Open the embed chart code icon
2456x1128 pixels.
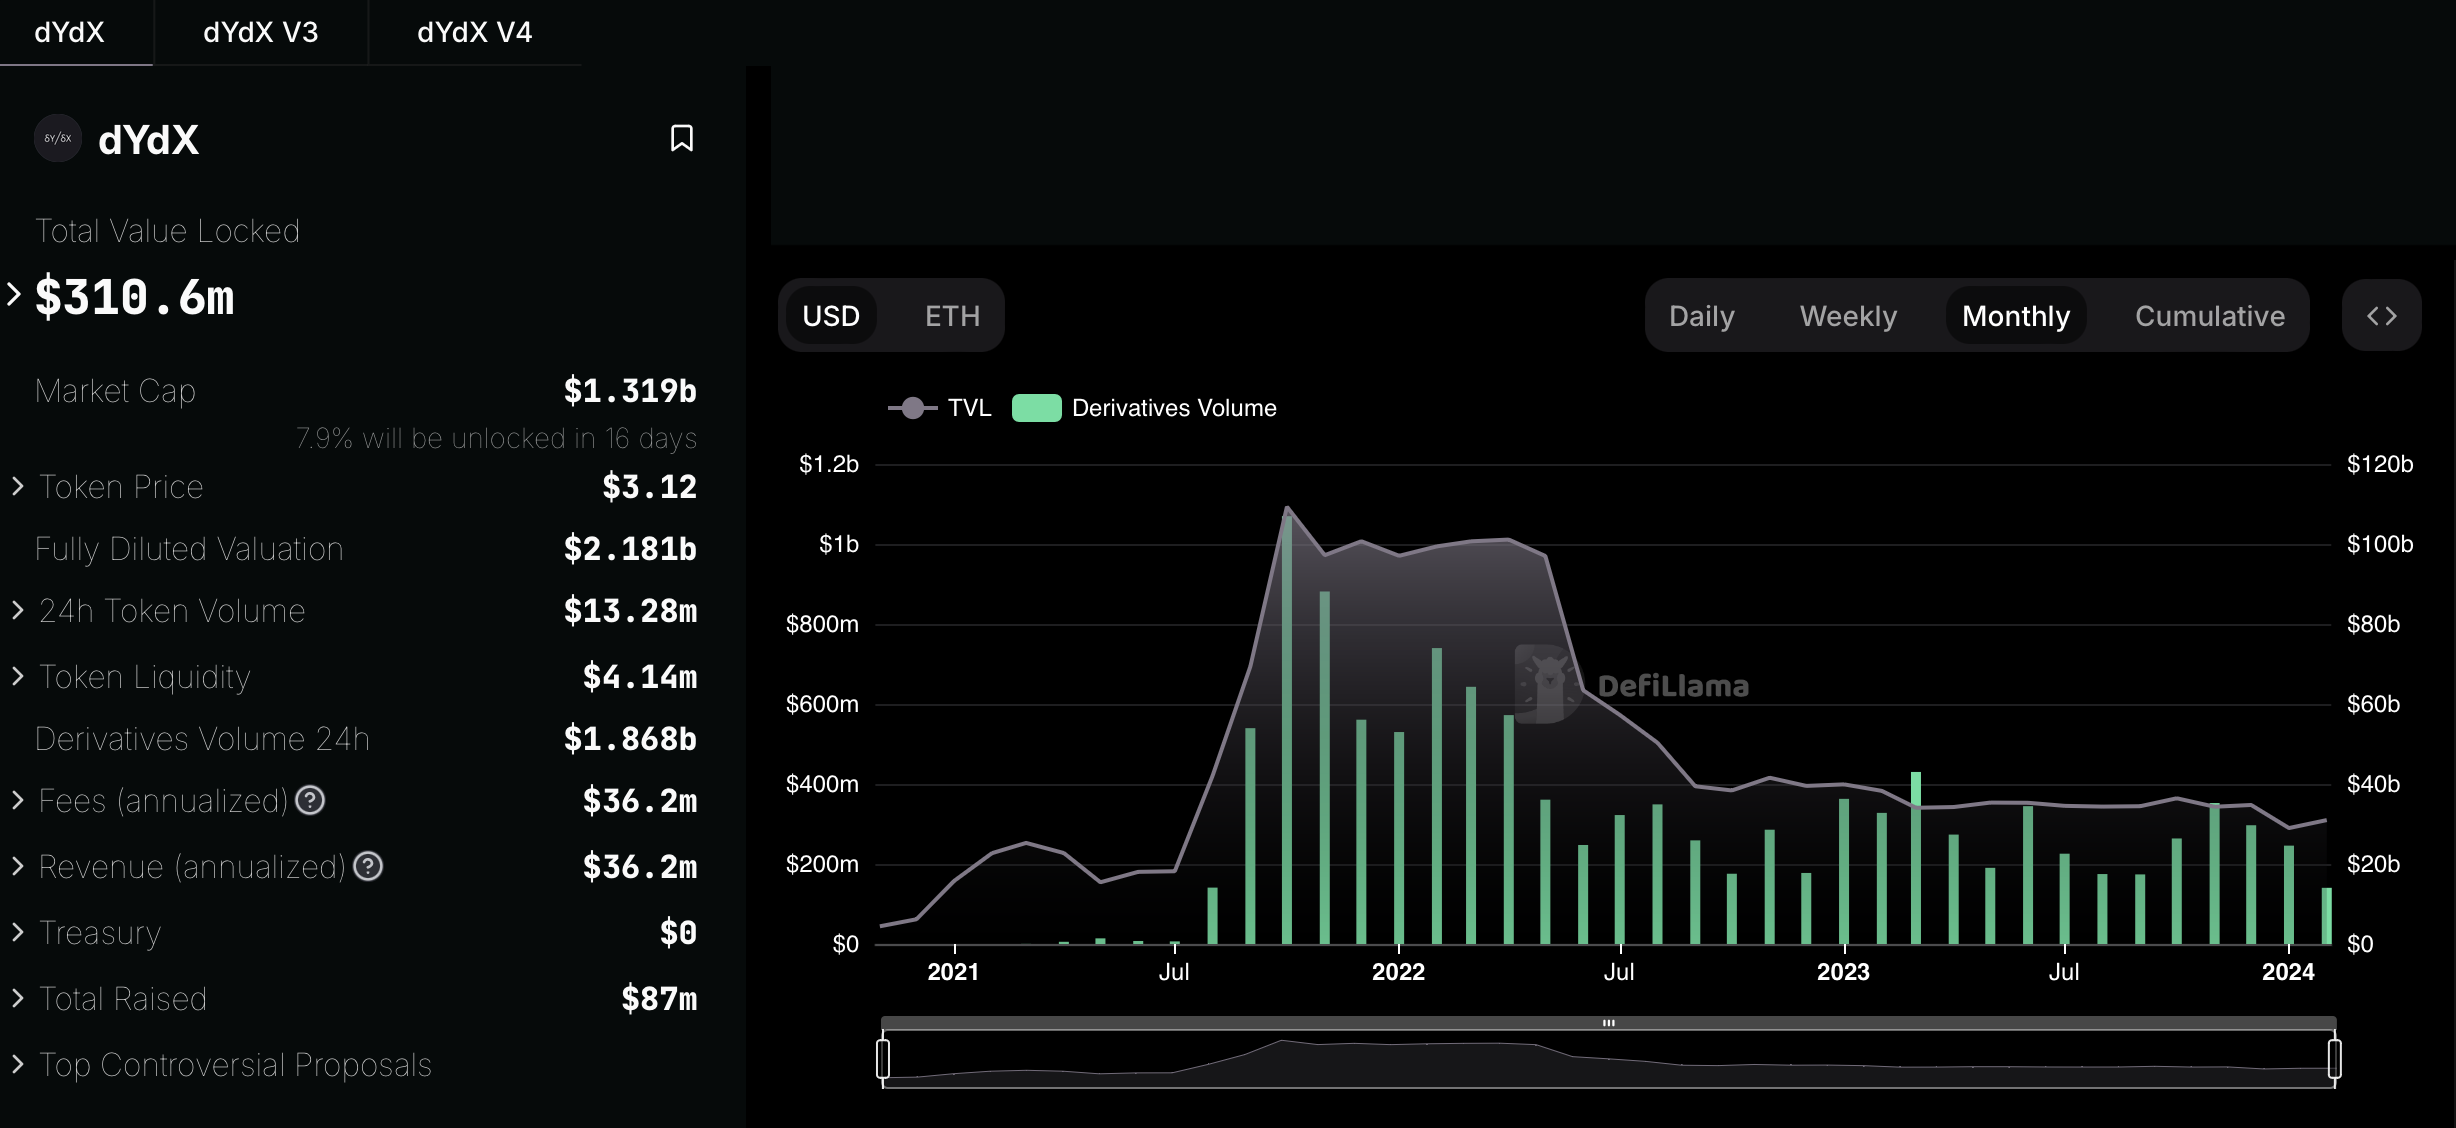[2381, 316]
